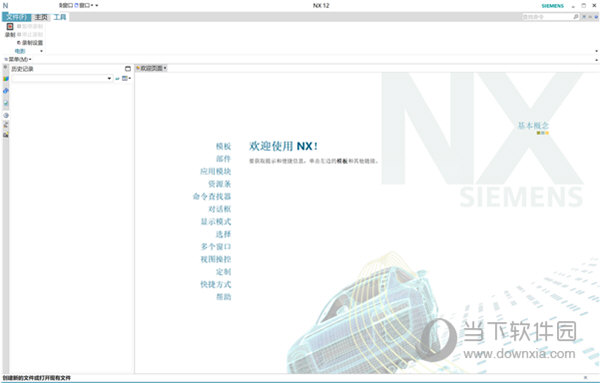This screenshot has height=383, width=600.
Task: Open the 录制设置 recording settings
Action: coord(30,43)
